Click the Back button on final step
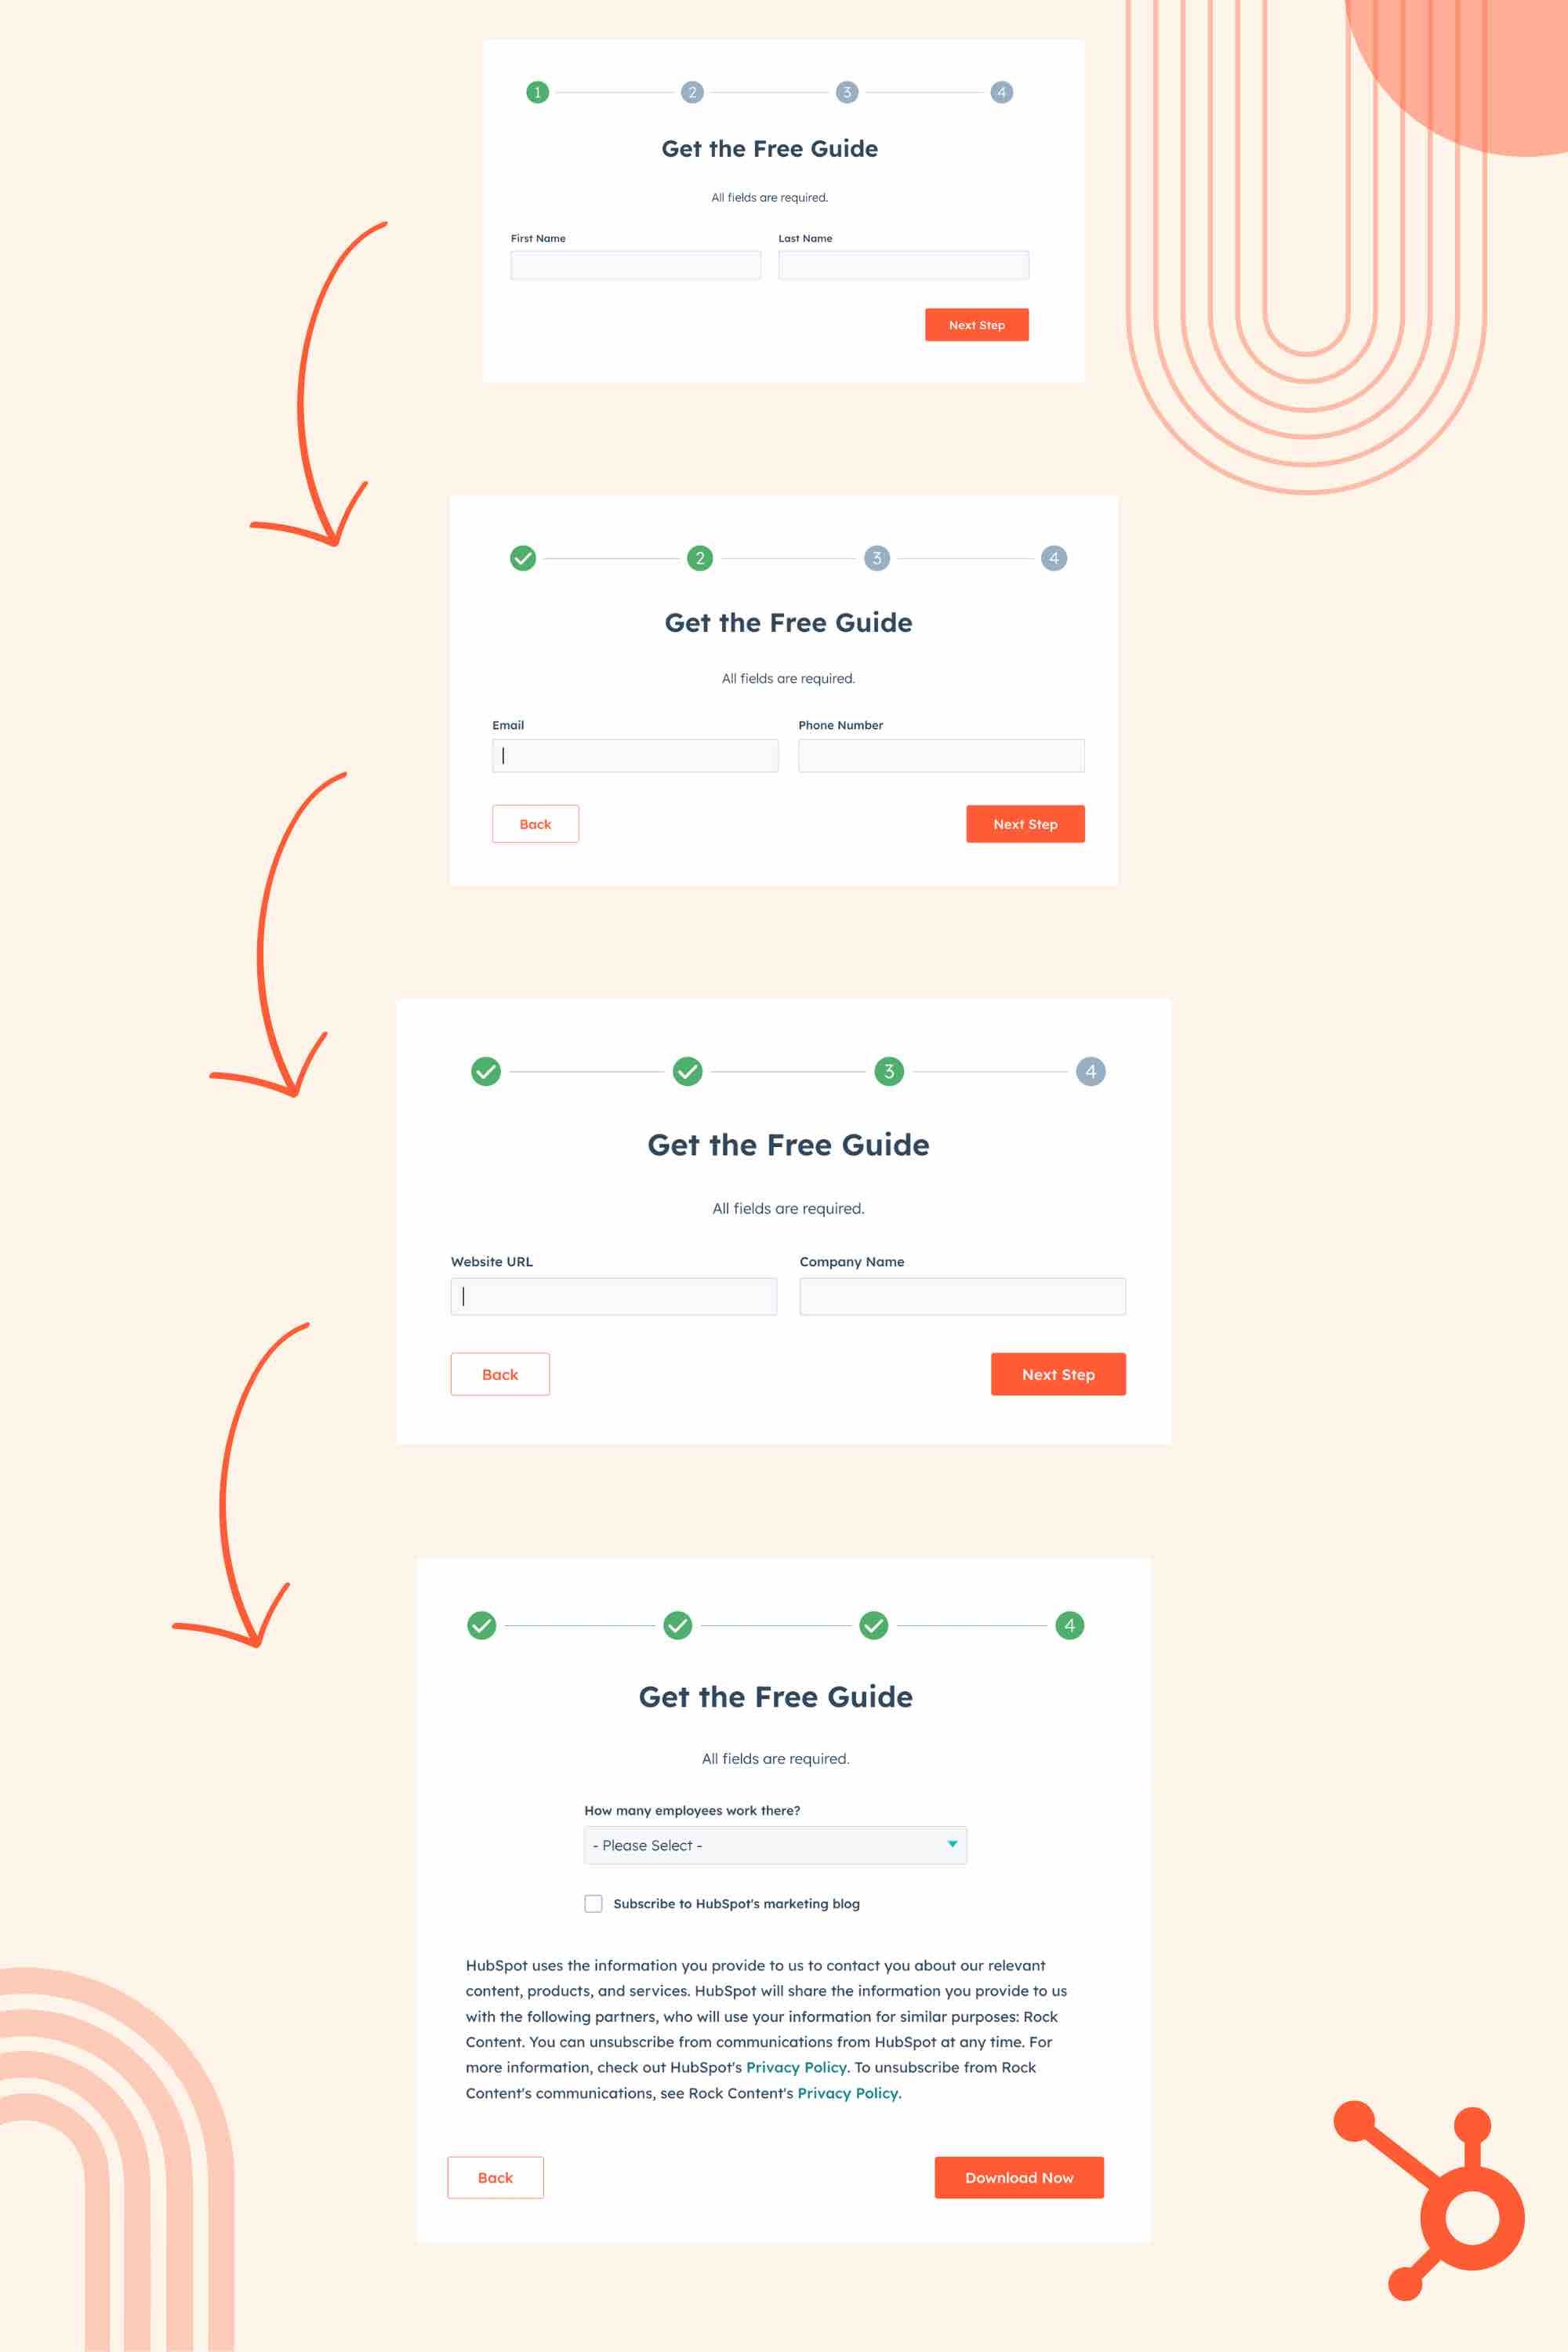 click(x=497, y=2176)
